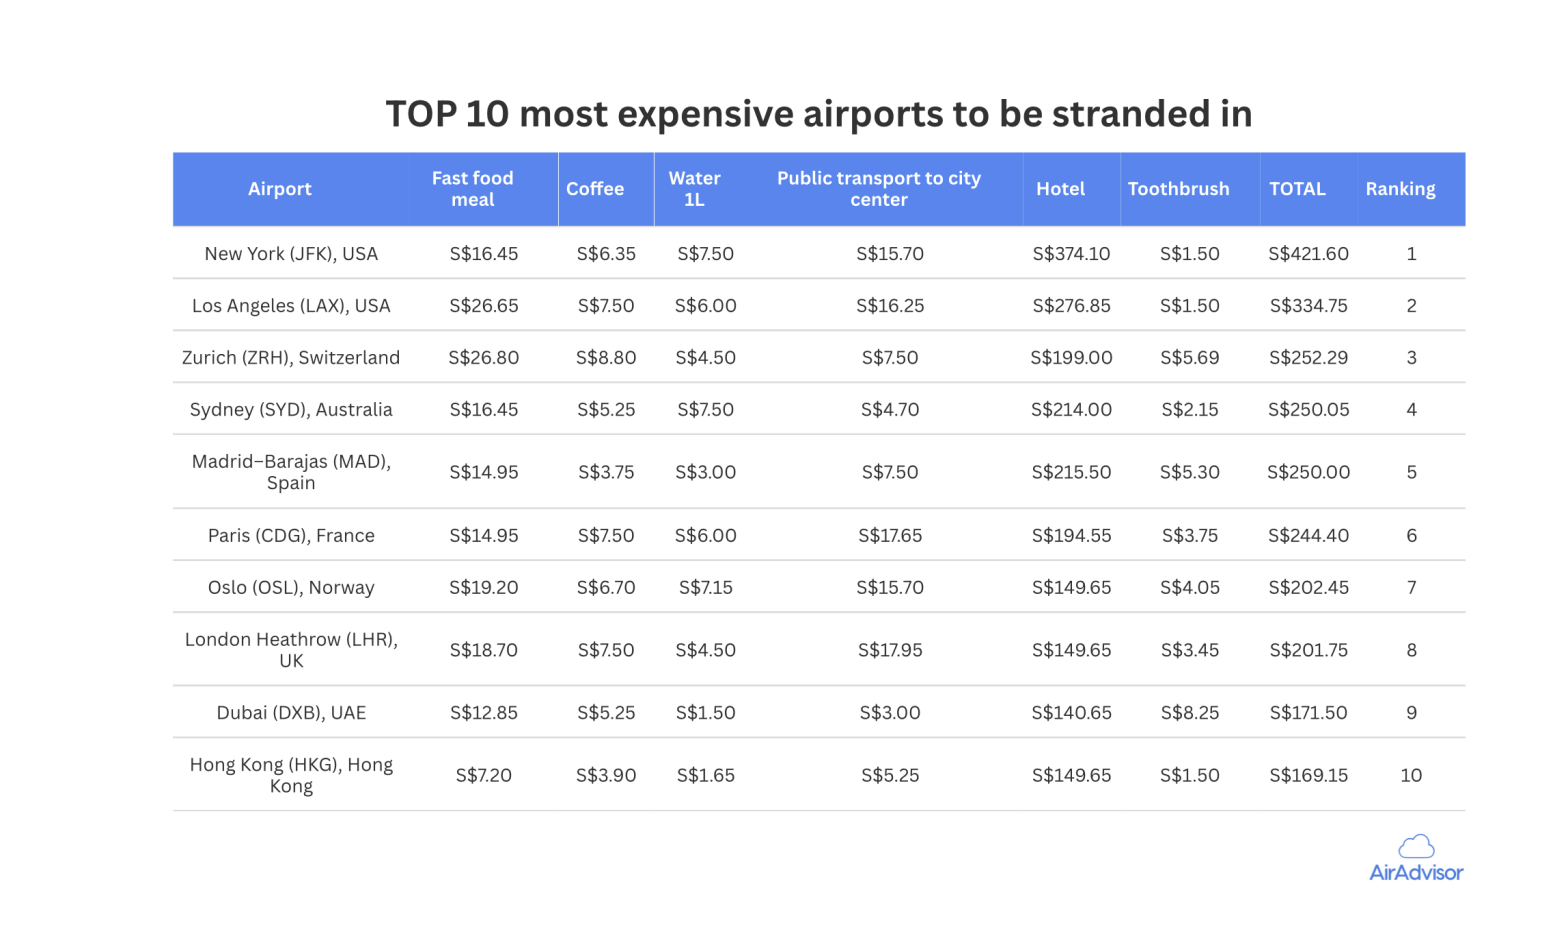Click the S$276.85 hotel price for Los Angeles
Image resolution: width=1564 pixels, height=932 pixels.
click(x=1071, y=306)
